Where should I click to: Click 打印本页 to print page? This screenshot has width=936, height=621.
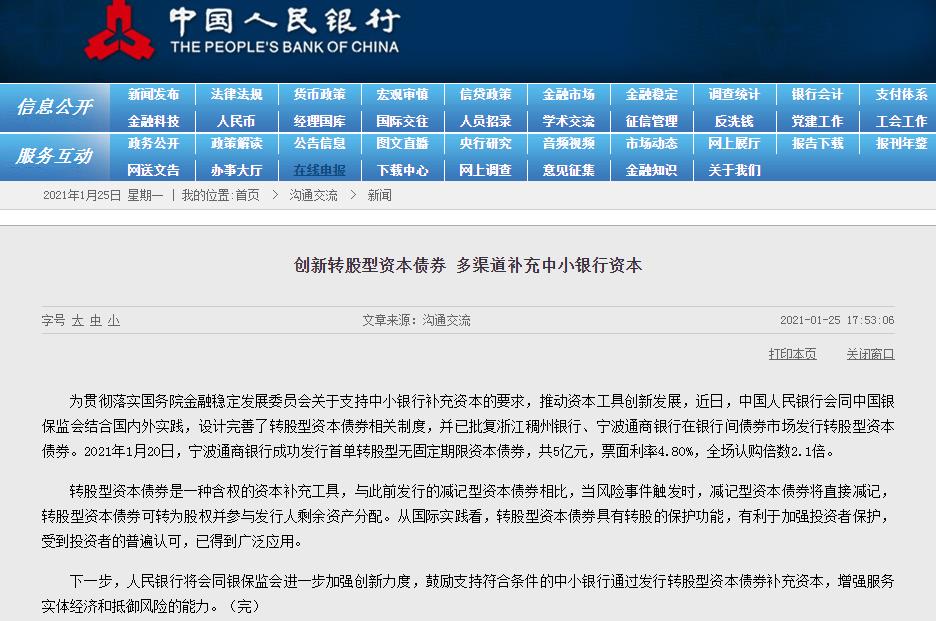pos(792,354)
